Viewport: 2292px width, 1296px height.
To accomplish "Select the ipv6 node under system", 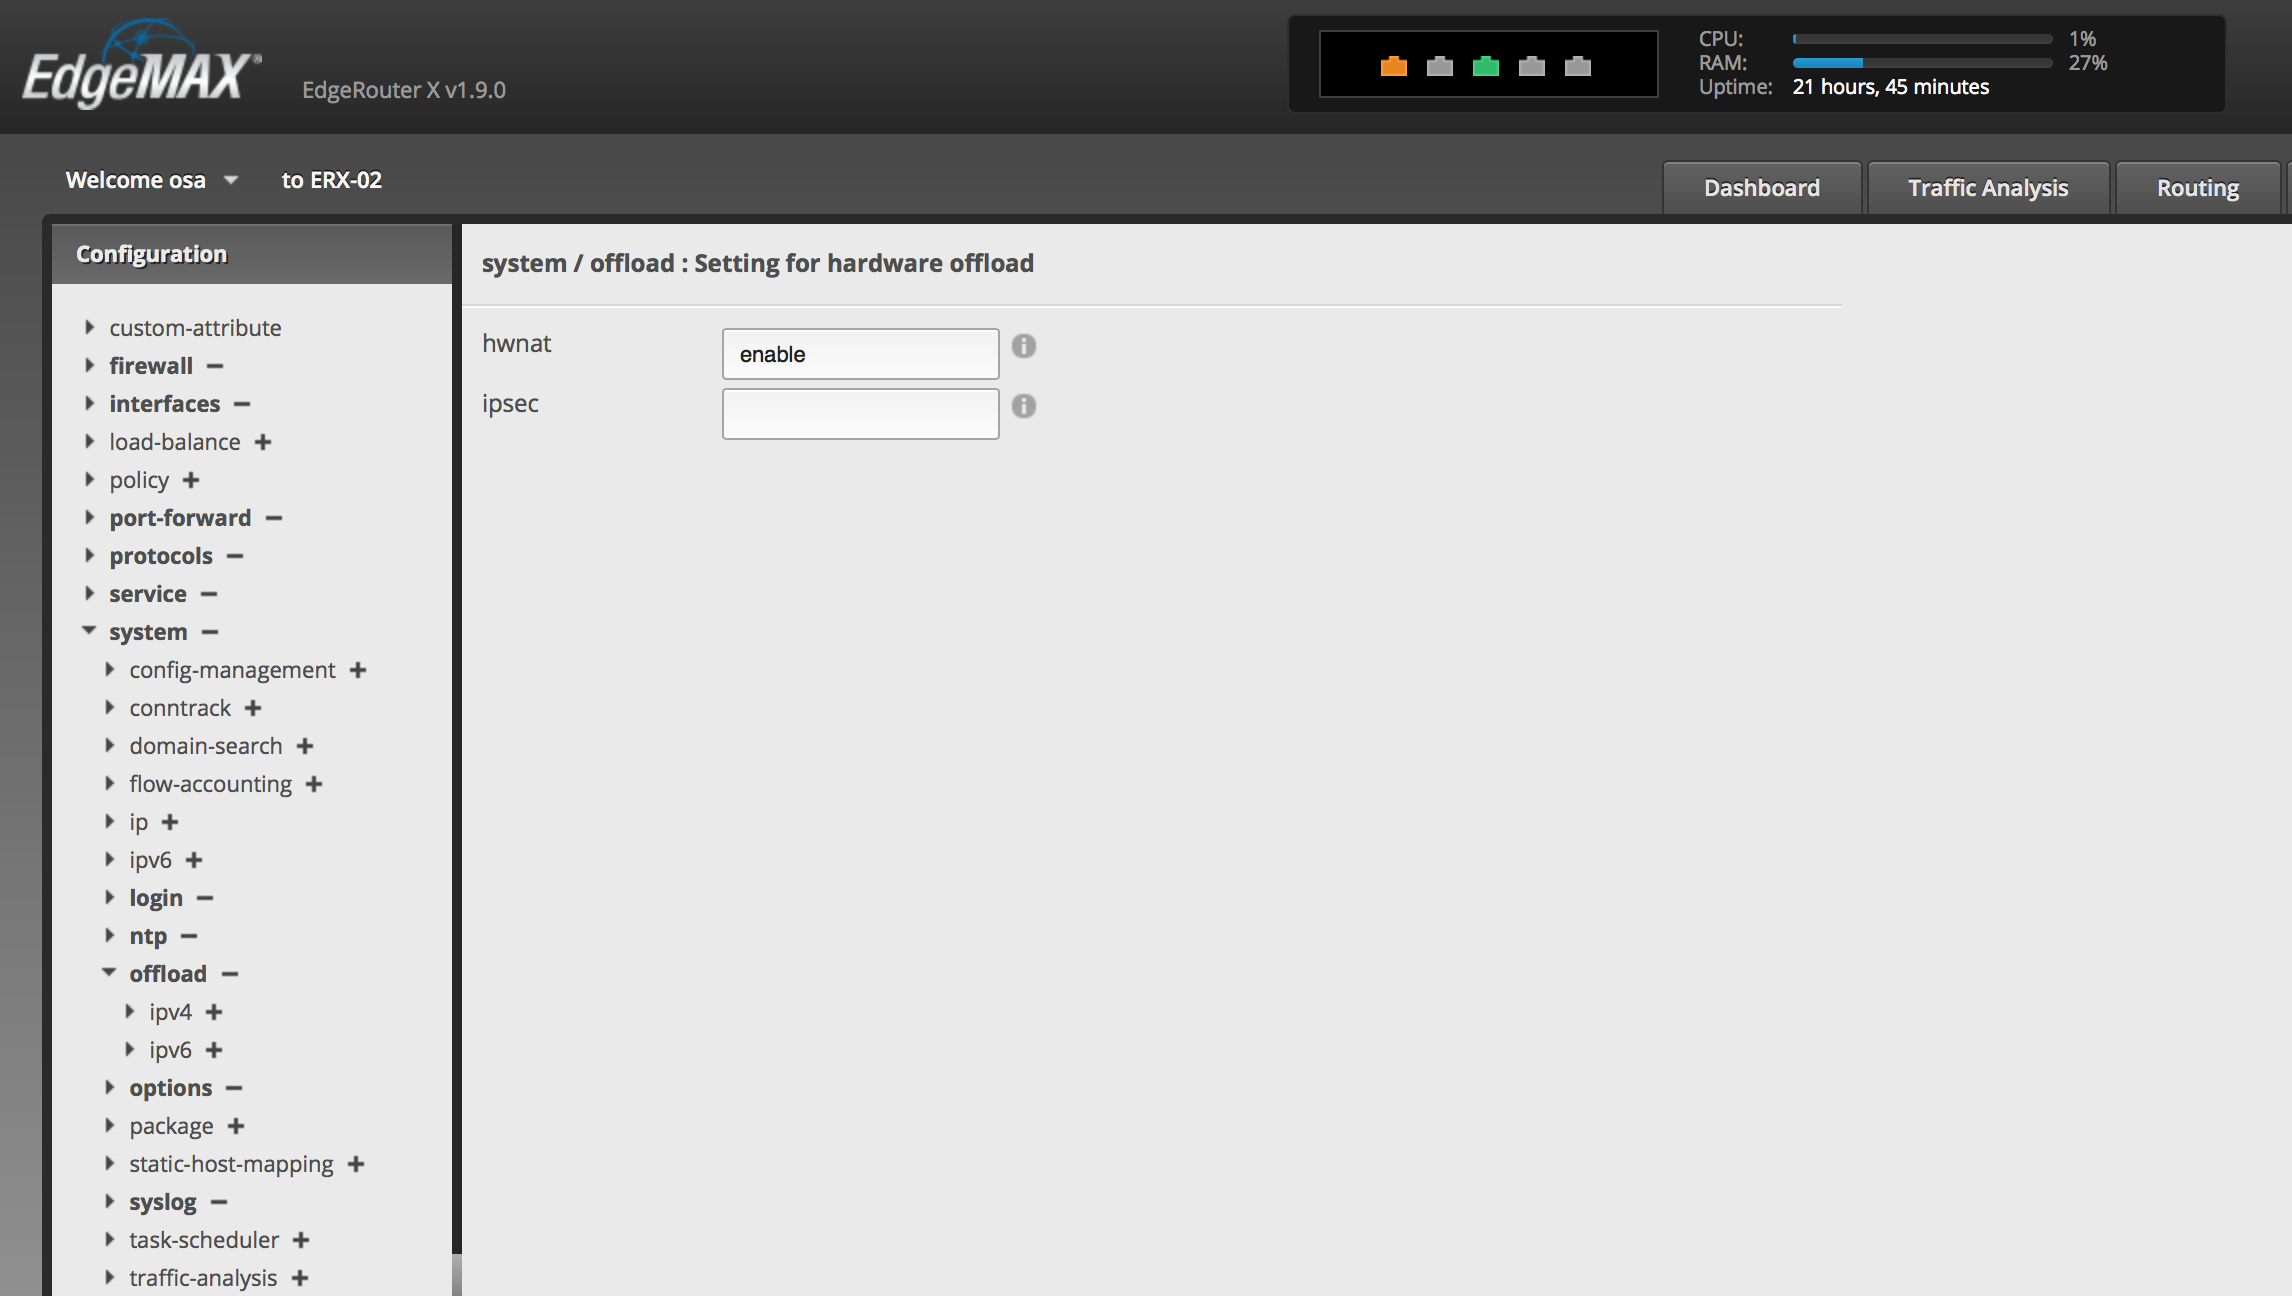I will point(150,860).
